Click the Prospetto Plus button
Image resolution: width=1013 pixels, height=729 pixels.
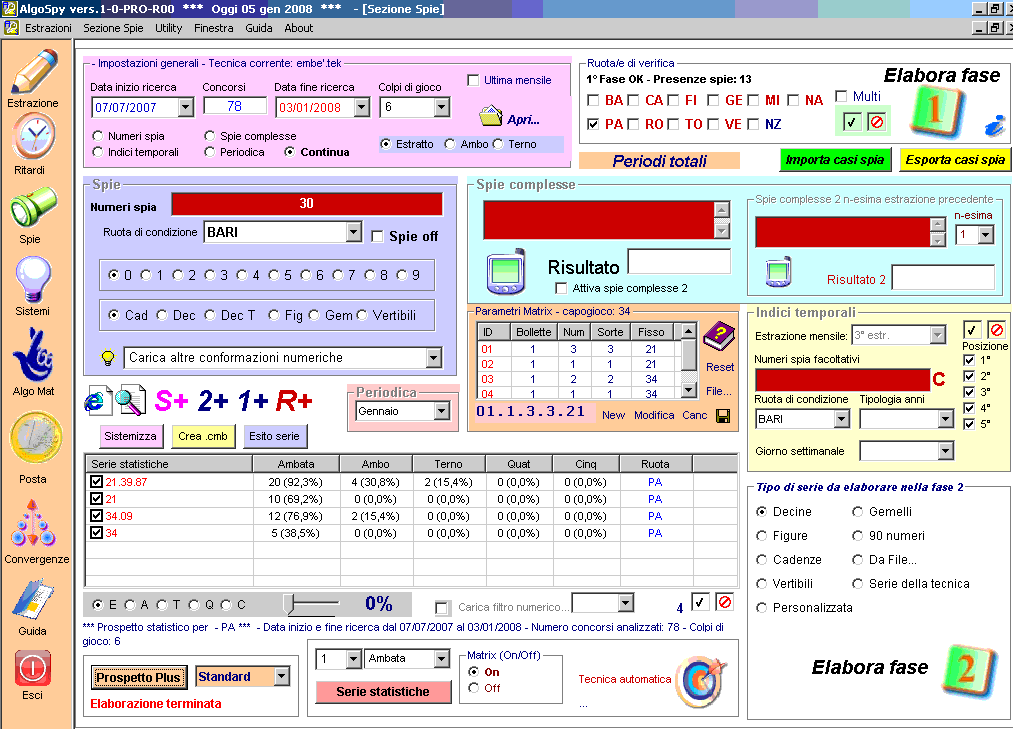point(138,677)
